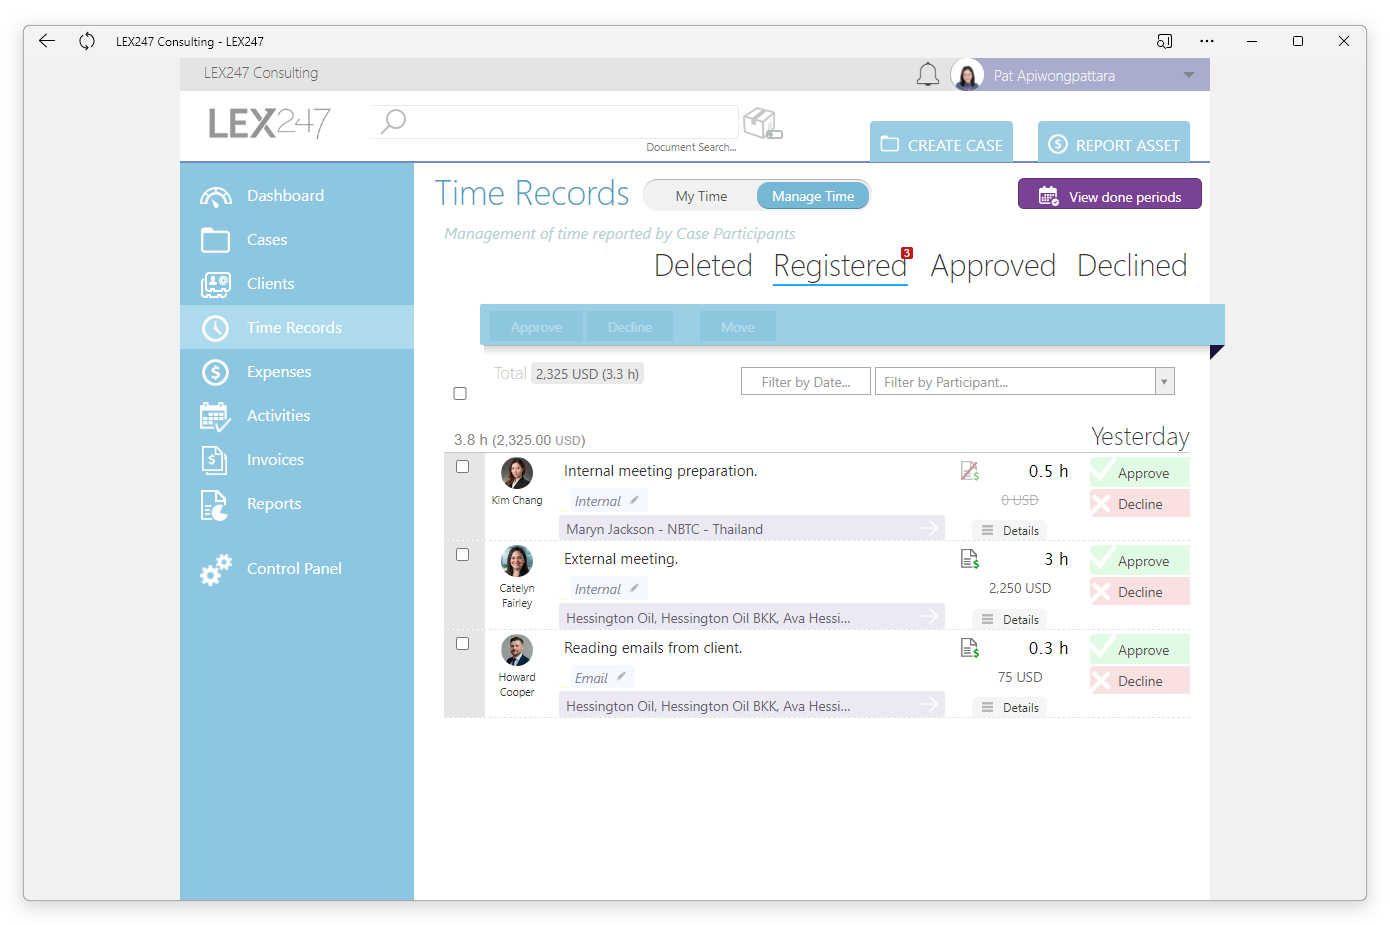Open arrow for Maryn Jackson - NBTC case

click(930, 528)
